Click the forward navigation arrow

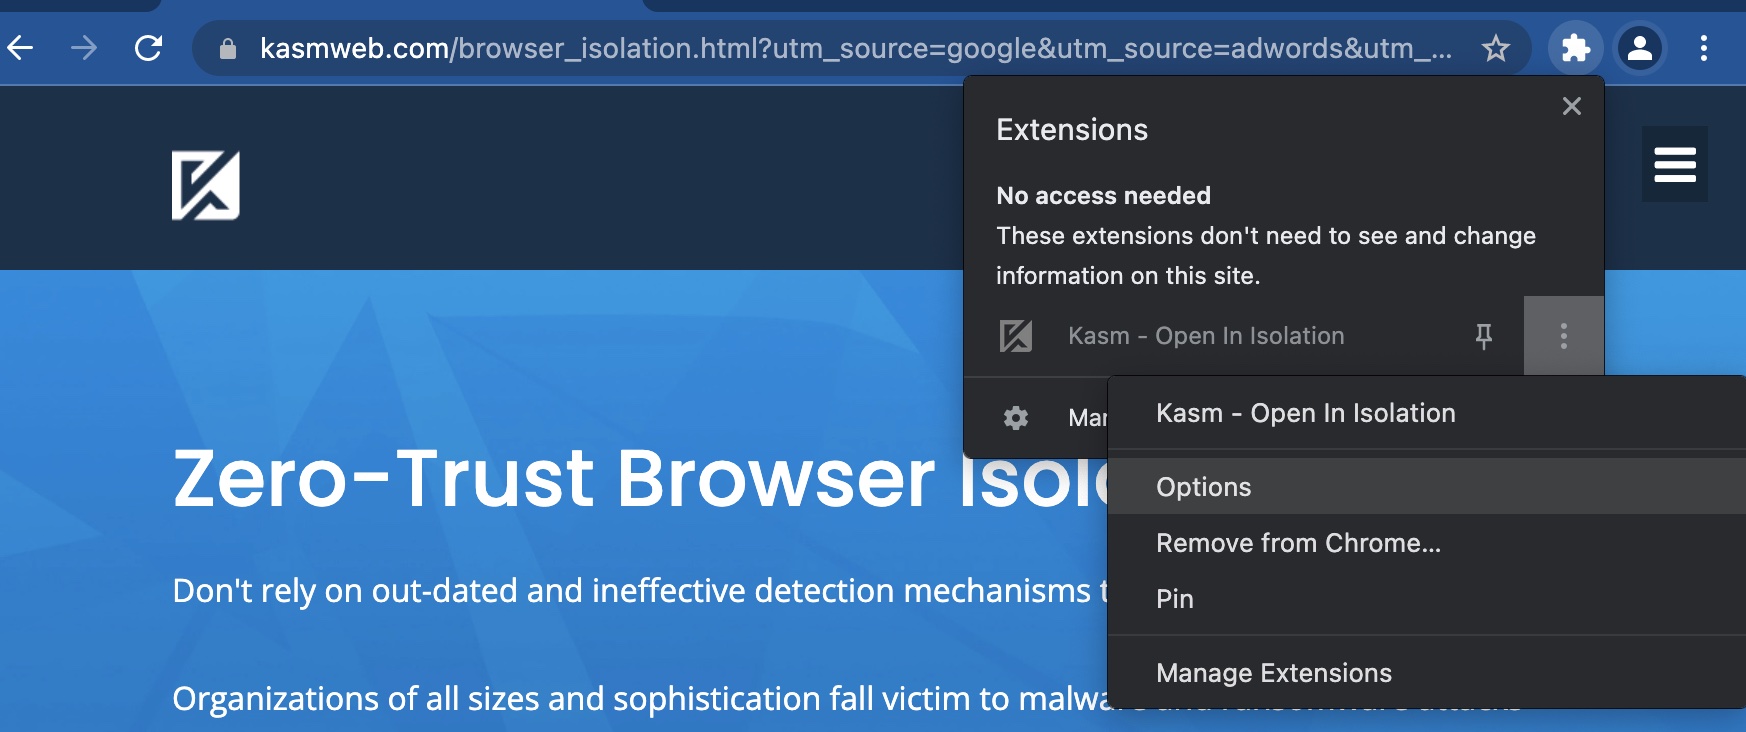point(85,47)
